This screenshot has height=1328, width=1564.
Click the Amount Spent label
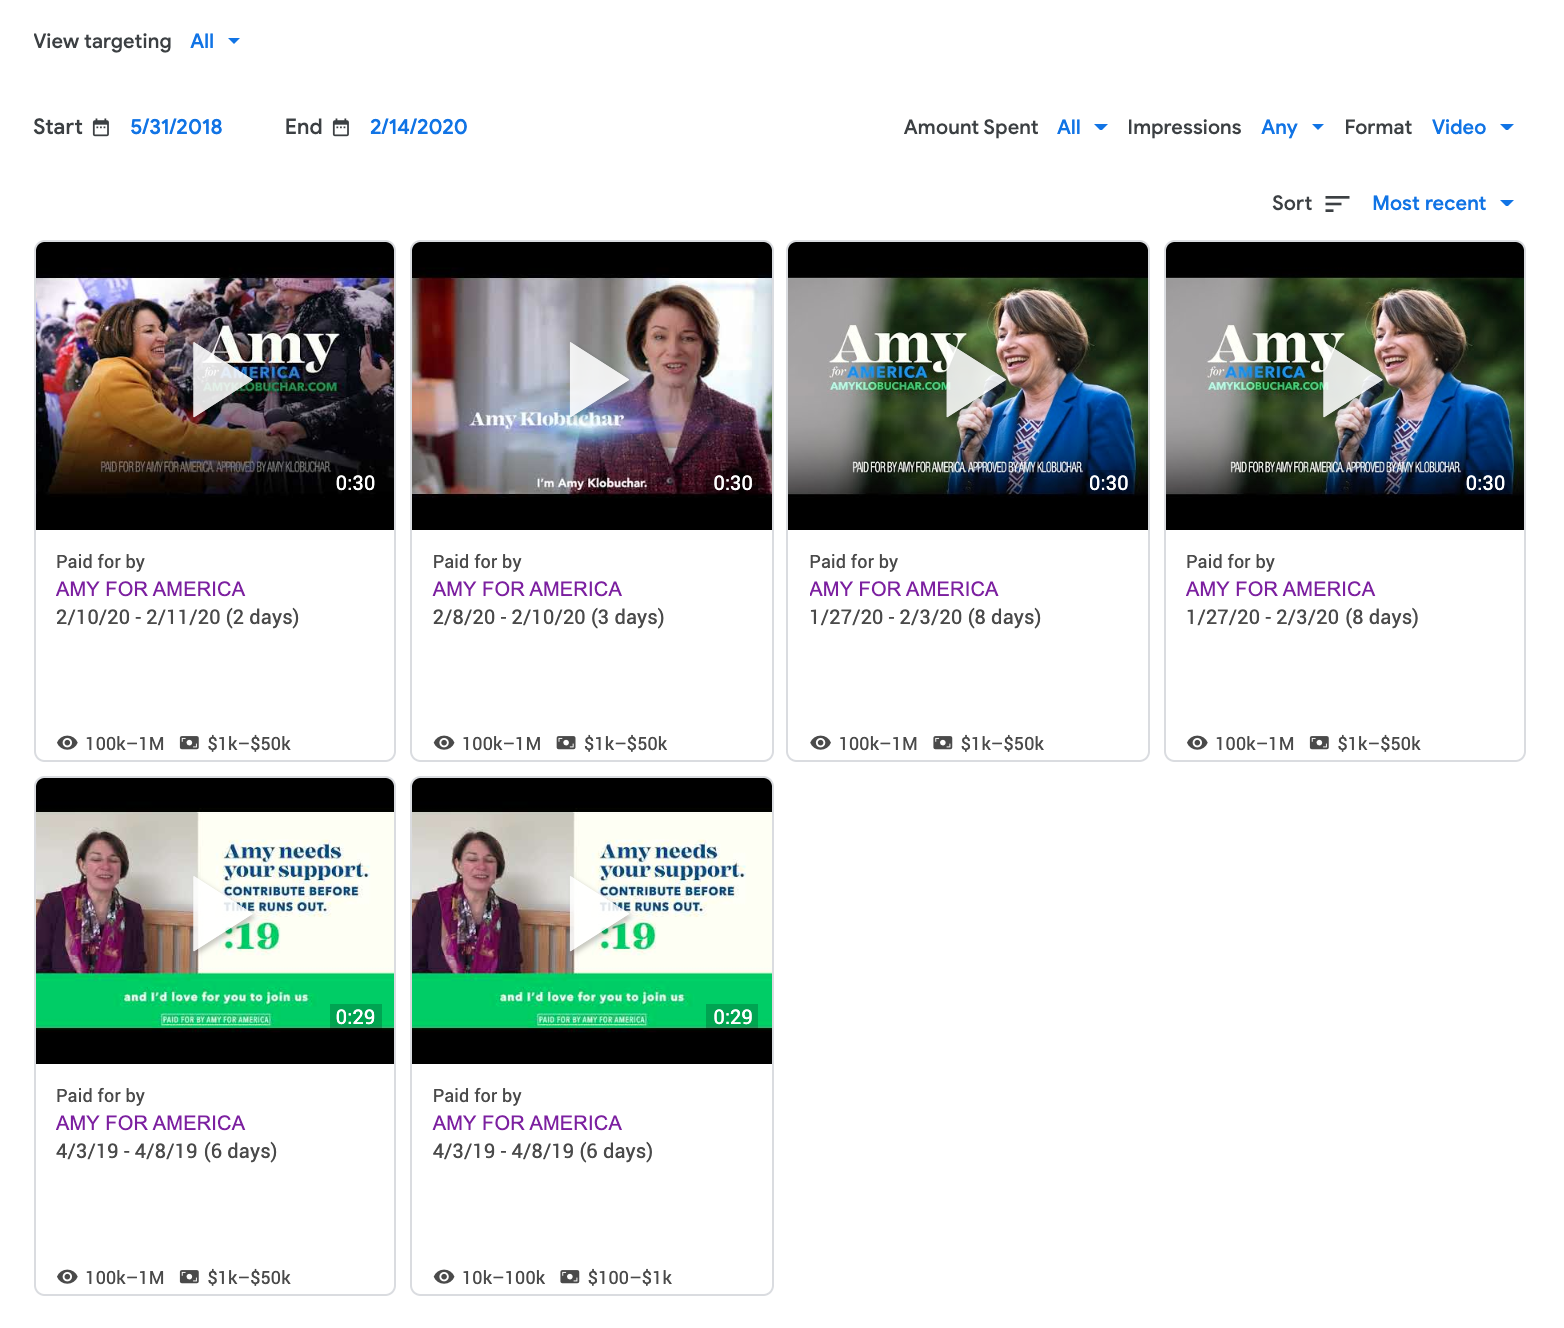pyautogui.click(x=971, y=127)
